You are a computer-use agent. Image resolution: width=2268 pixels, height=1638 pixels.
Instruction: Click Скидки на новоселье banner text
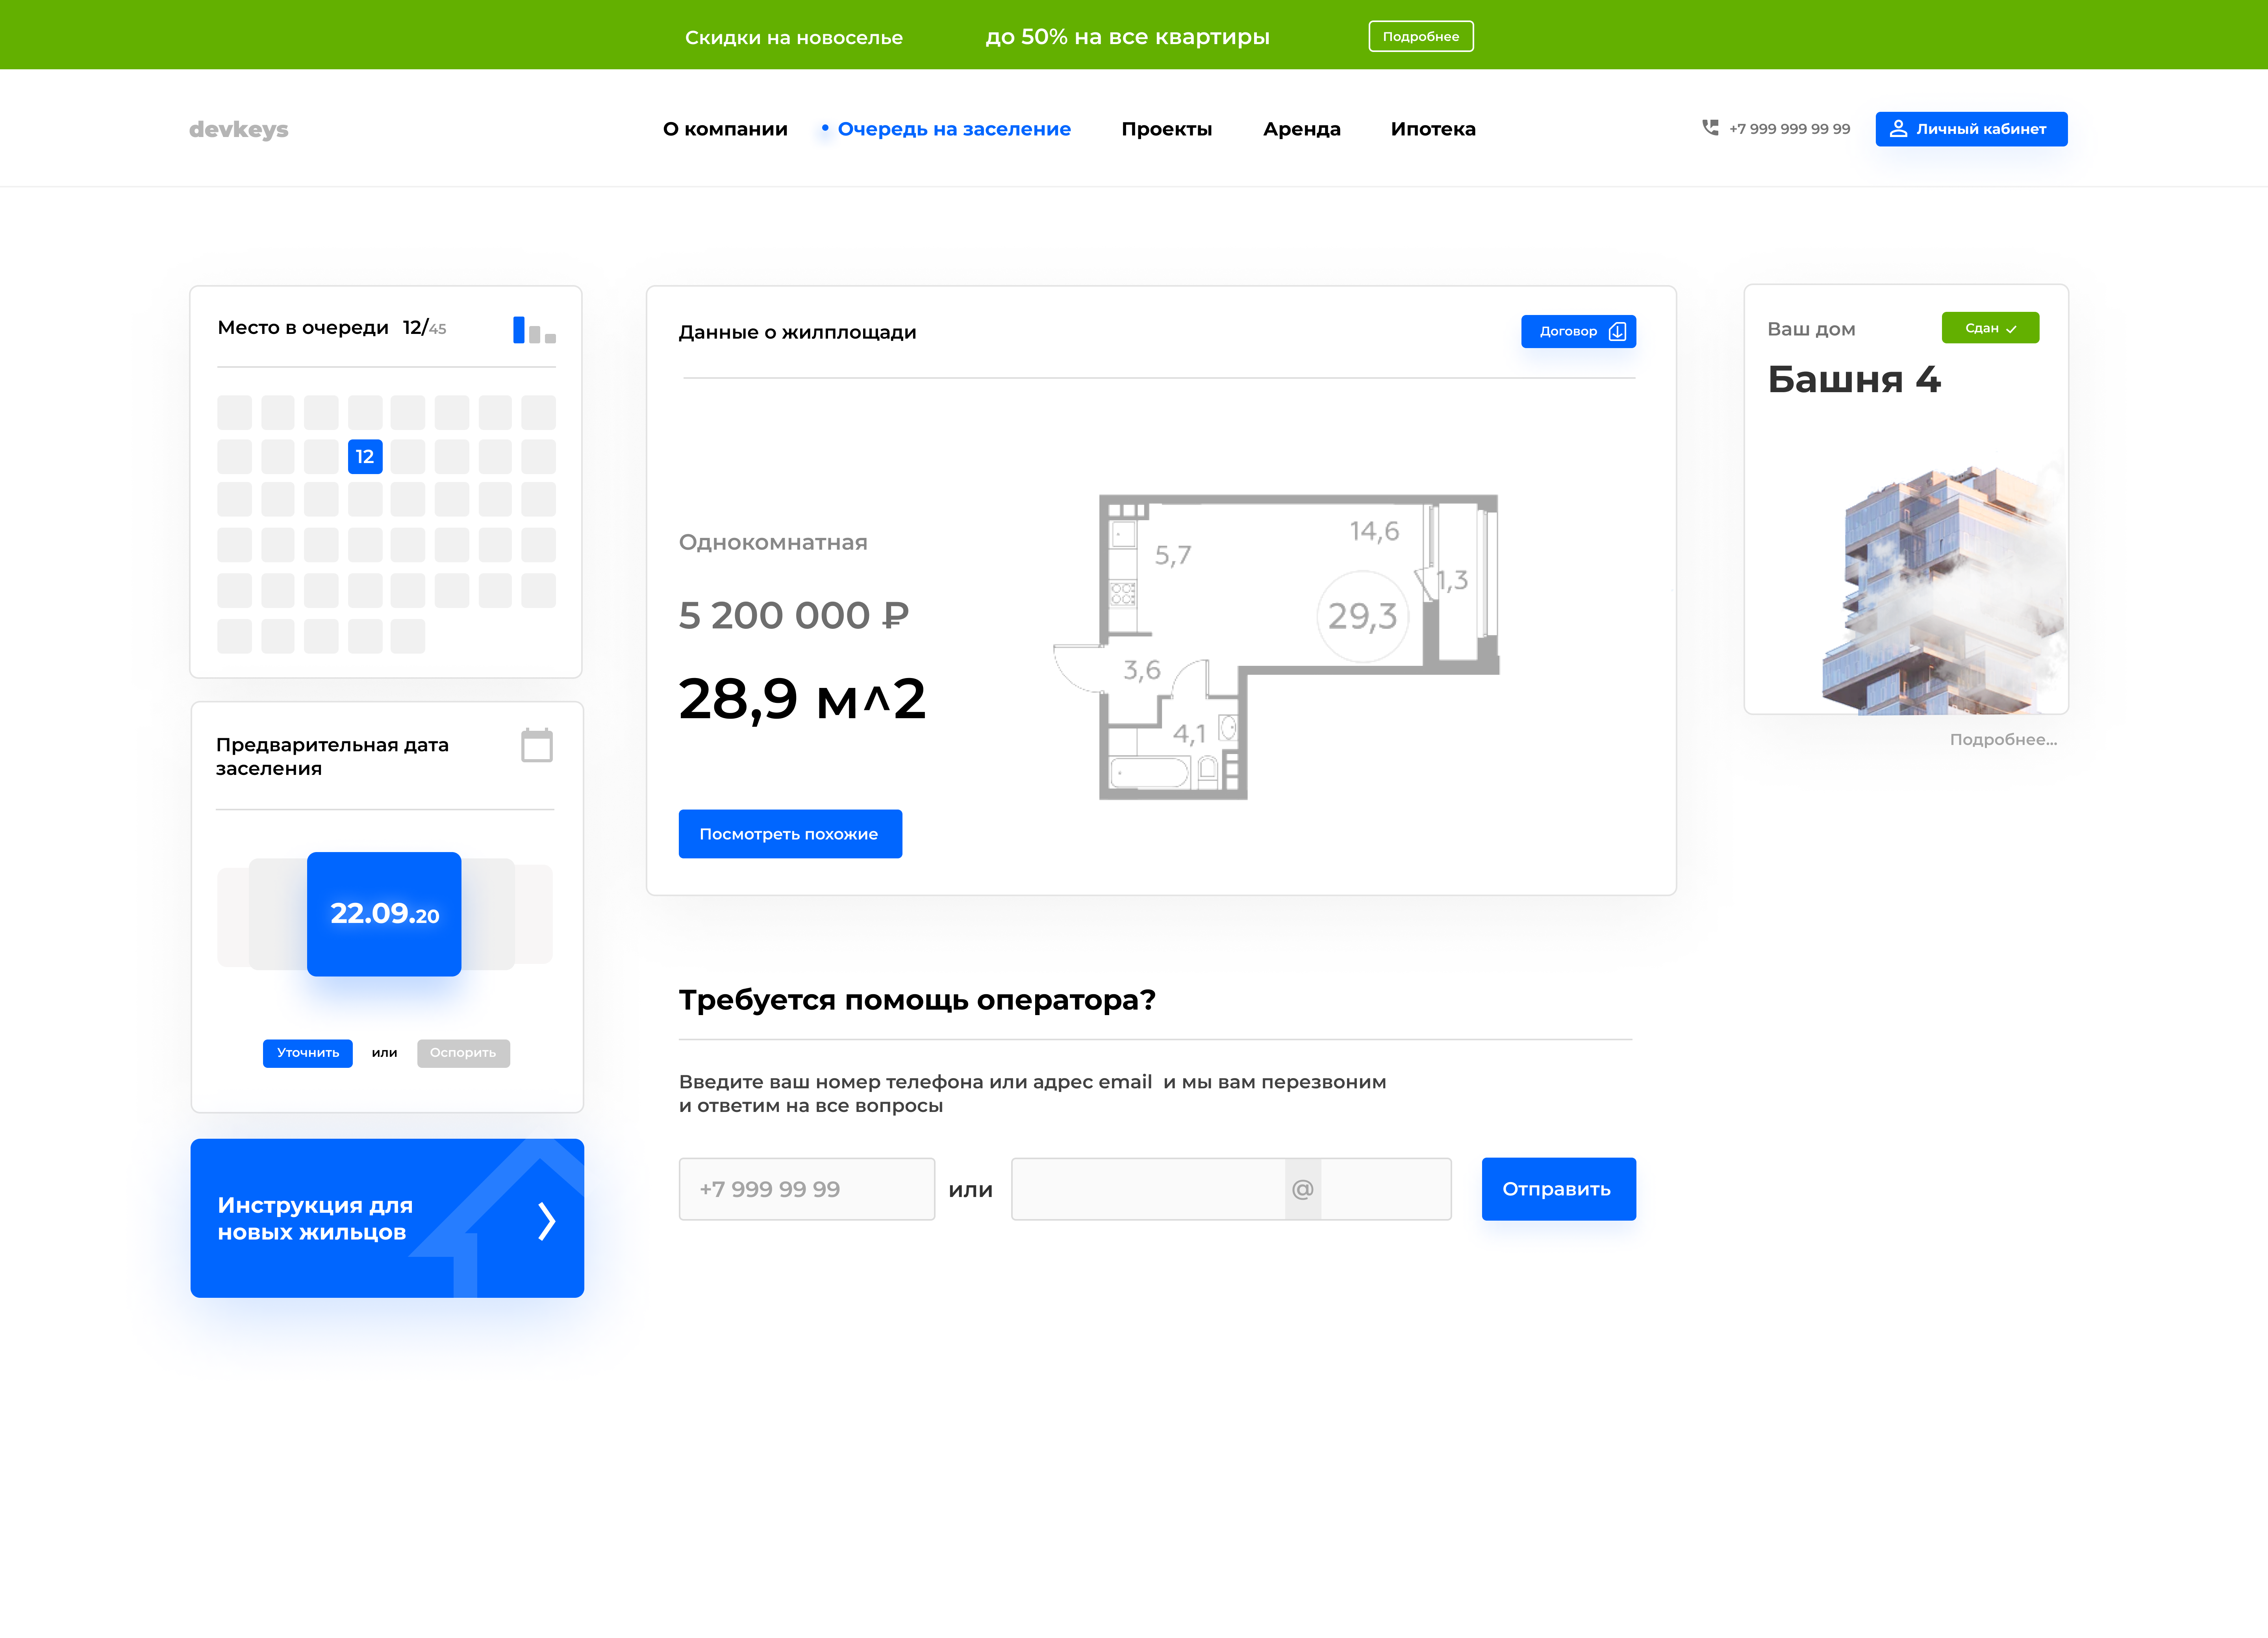pos(794,38)
